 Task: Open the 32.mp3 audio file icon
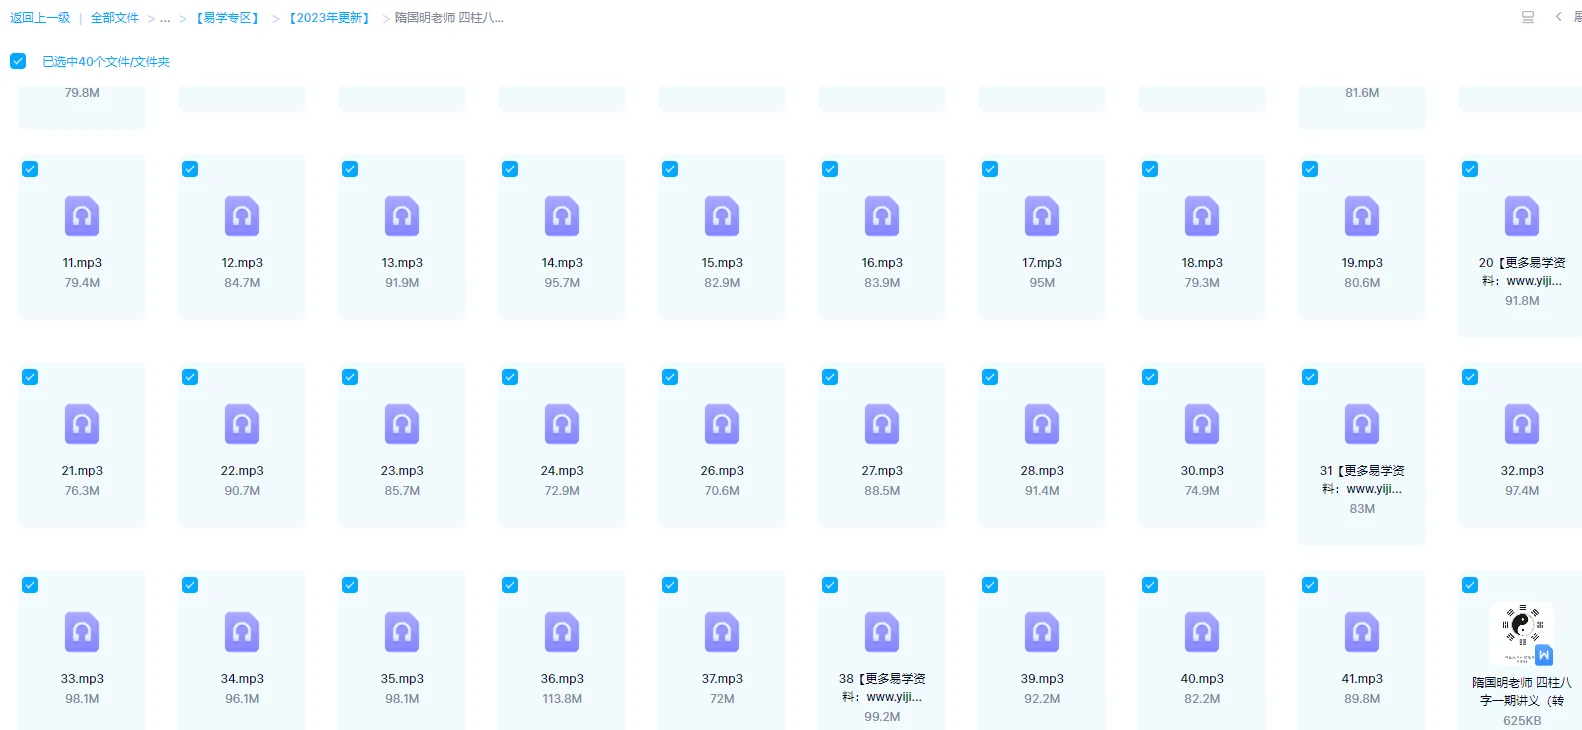tap(1522, 424)
